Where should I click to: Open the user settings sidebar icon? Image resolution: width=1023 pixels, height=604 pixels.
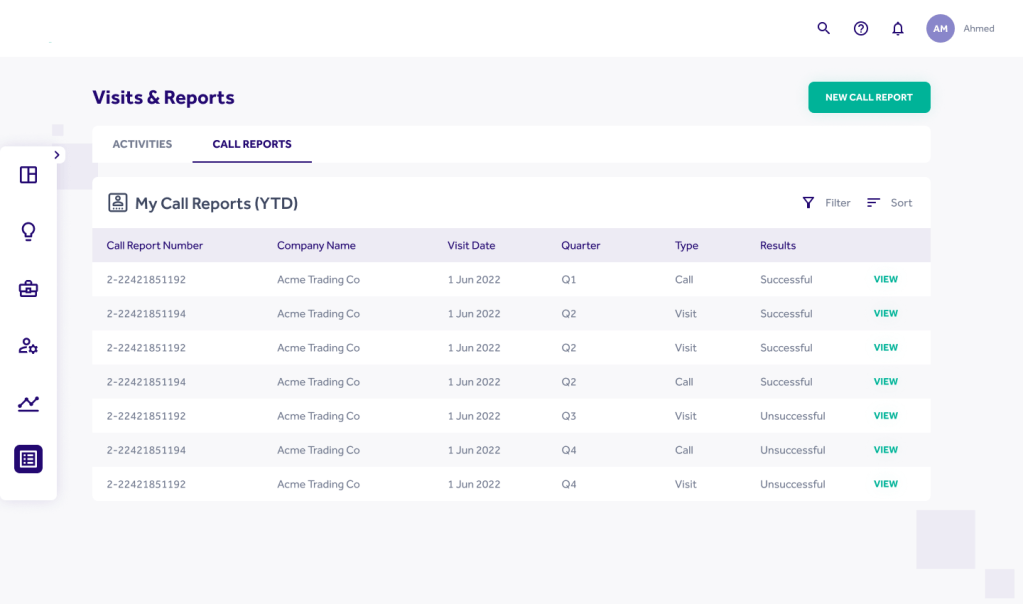(x=28, y=346)
